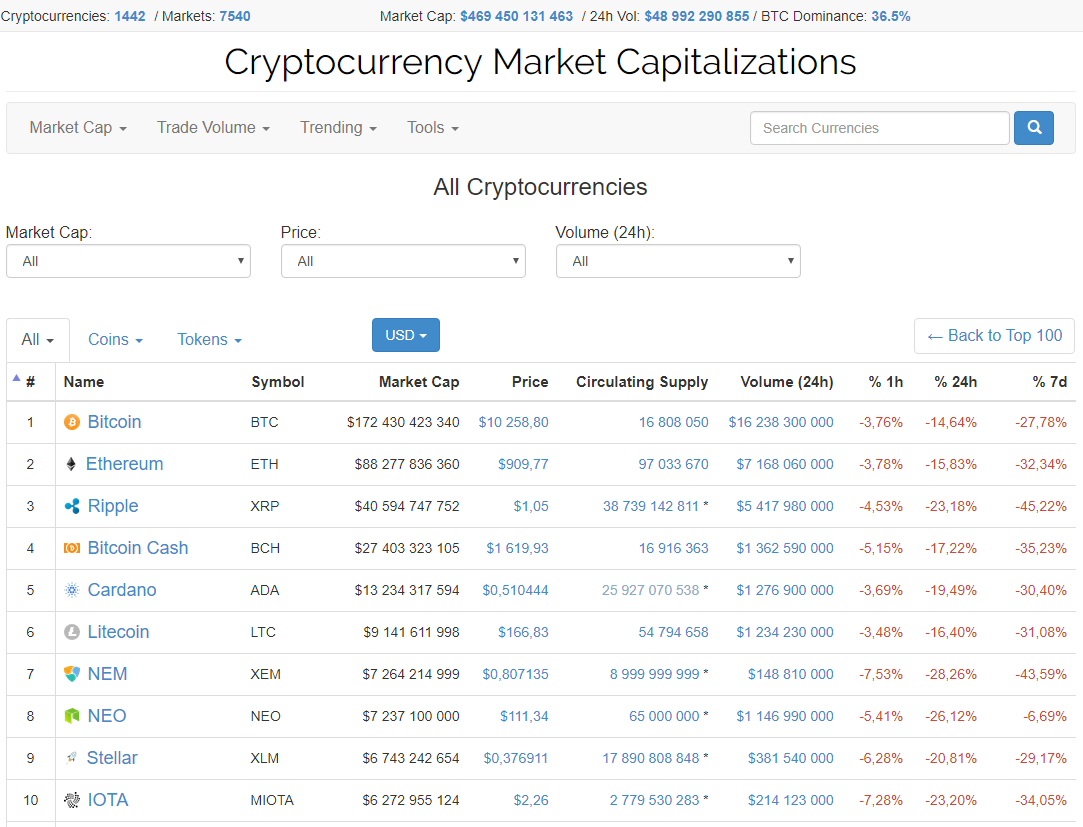Expand the USD currency selector
The image size is (1083, 827).
pos(405,335)
